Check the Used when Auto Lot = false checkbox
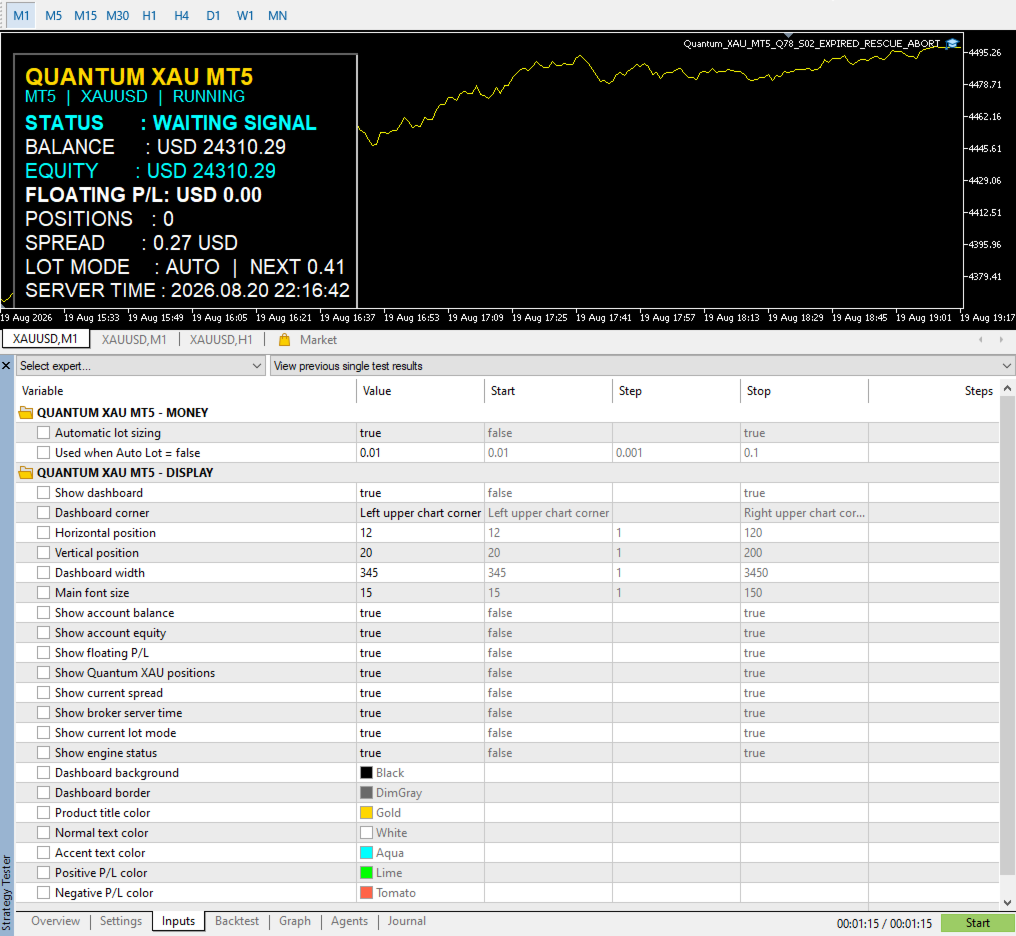This screenshot has height=936, width=1016. pos(43,453)
